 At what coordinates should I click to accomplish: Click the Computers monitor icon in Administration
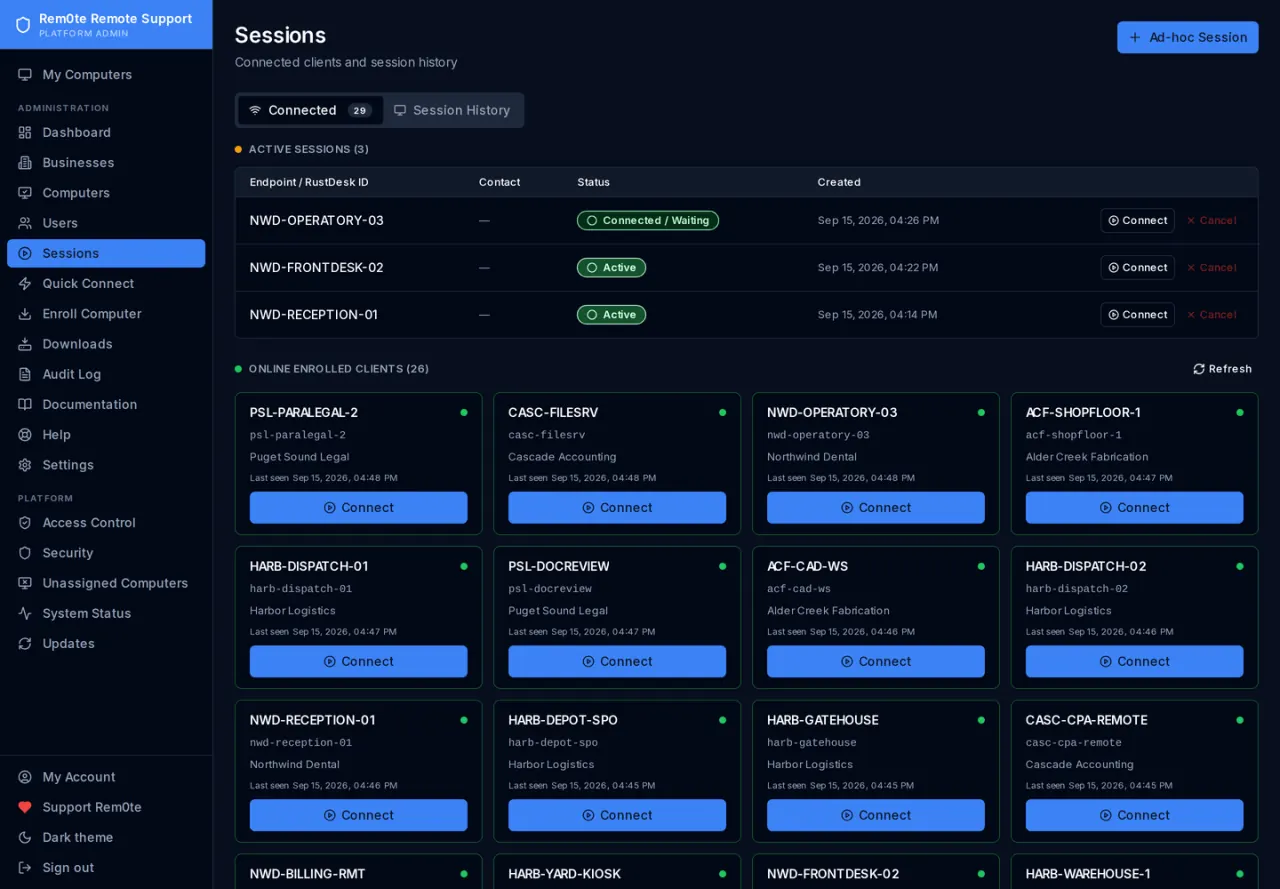point(25,193)
